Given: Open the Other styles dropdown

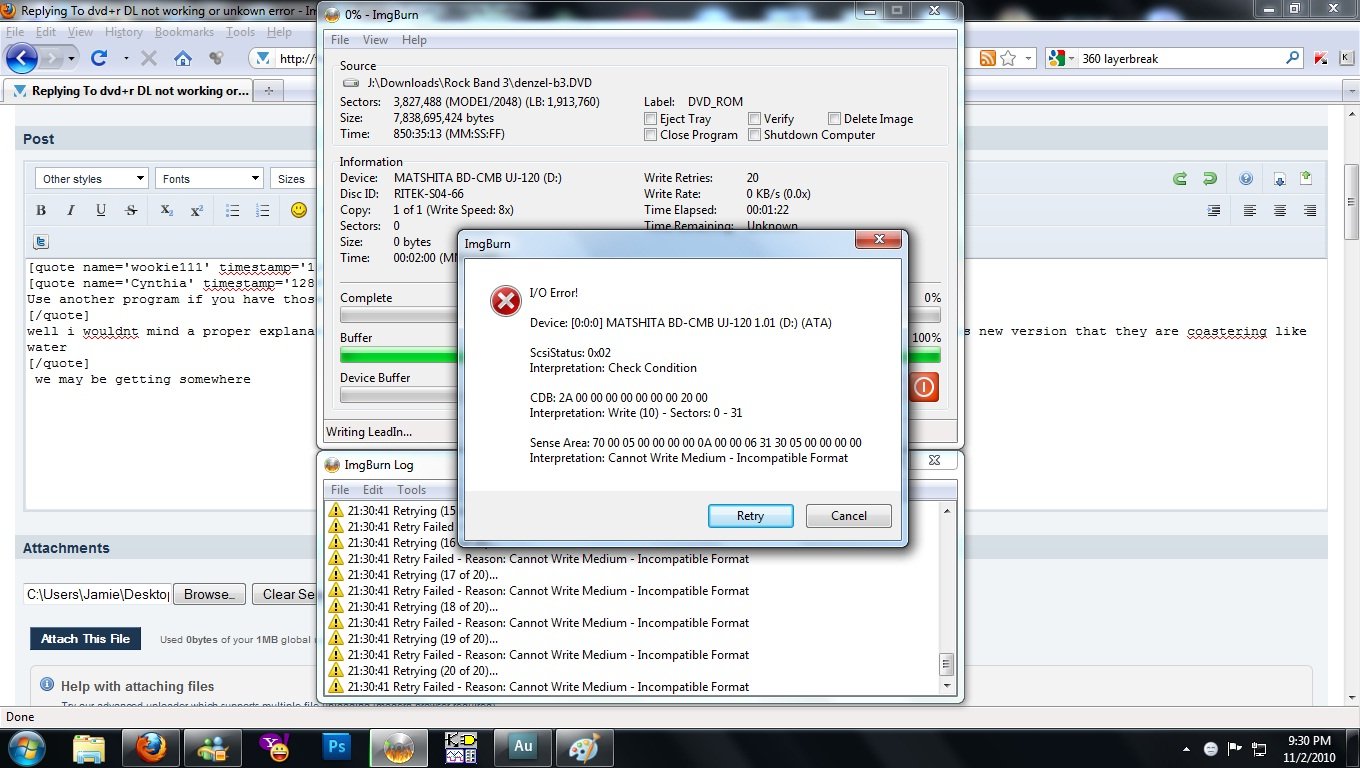Looking at the screenshot, I should (92, 179).
